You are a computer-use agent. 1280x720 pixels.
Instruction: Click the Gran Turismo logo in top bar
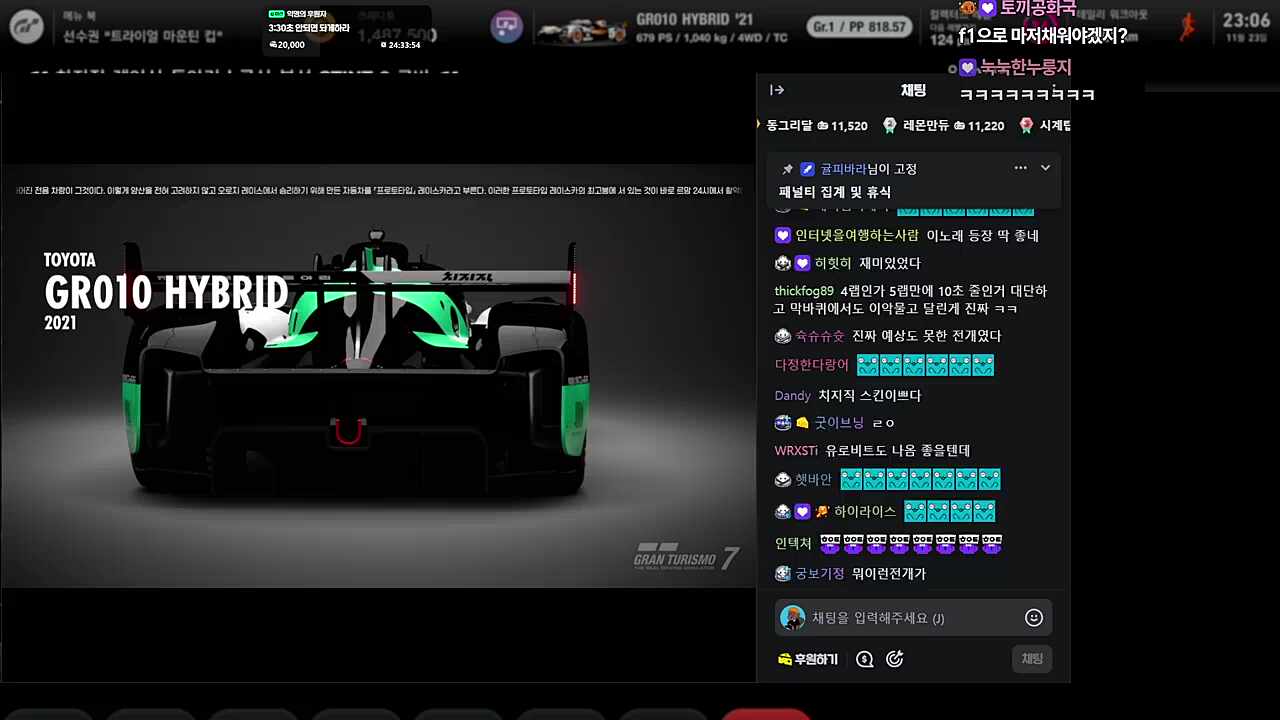coord(27,27)
